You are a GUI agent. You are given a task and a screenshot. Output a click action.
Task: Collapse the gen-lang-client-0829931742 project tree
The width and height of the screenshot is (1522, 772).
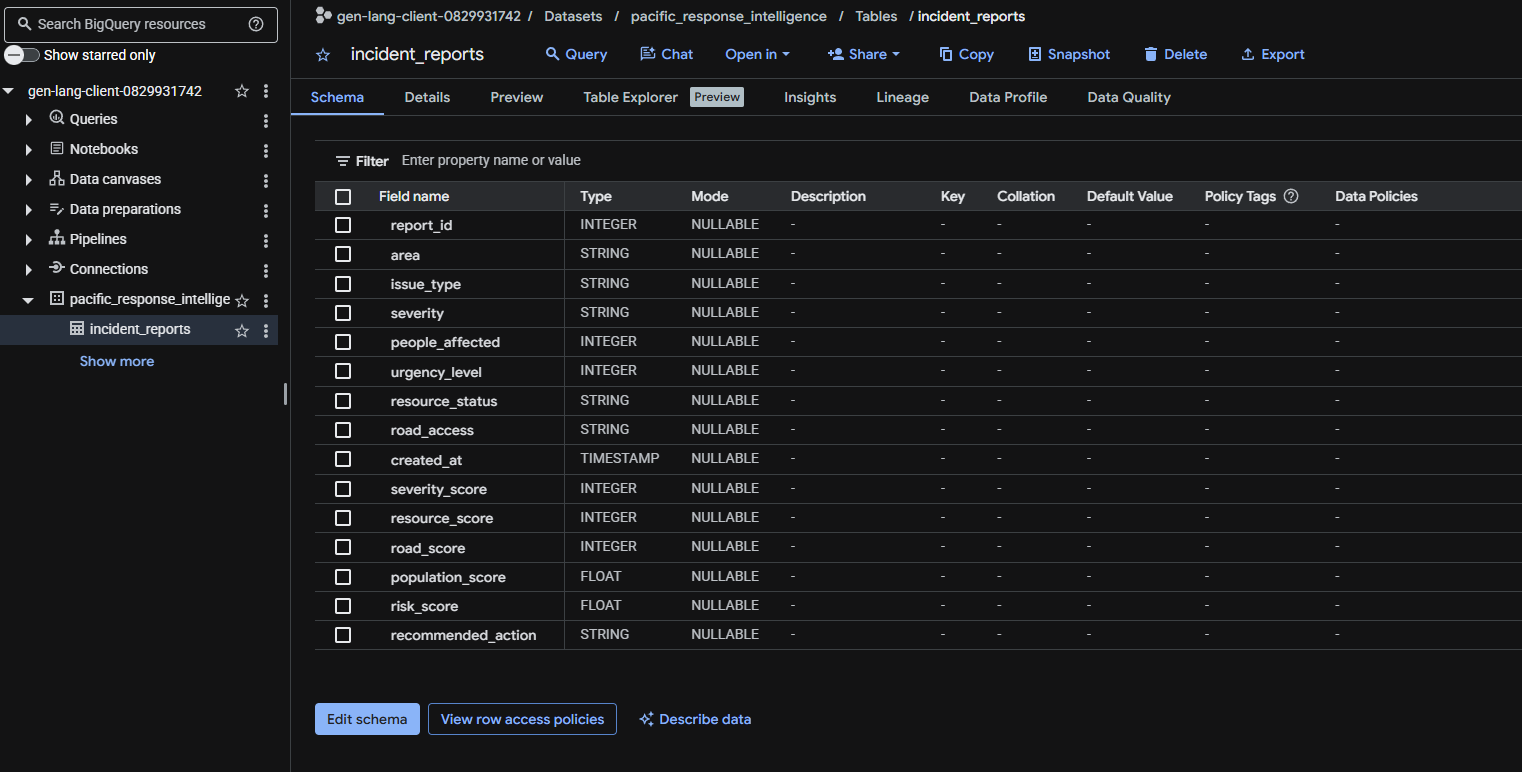9,91
